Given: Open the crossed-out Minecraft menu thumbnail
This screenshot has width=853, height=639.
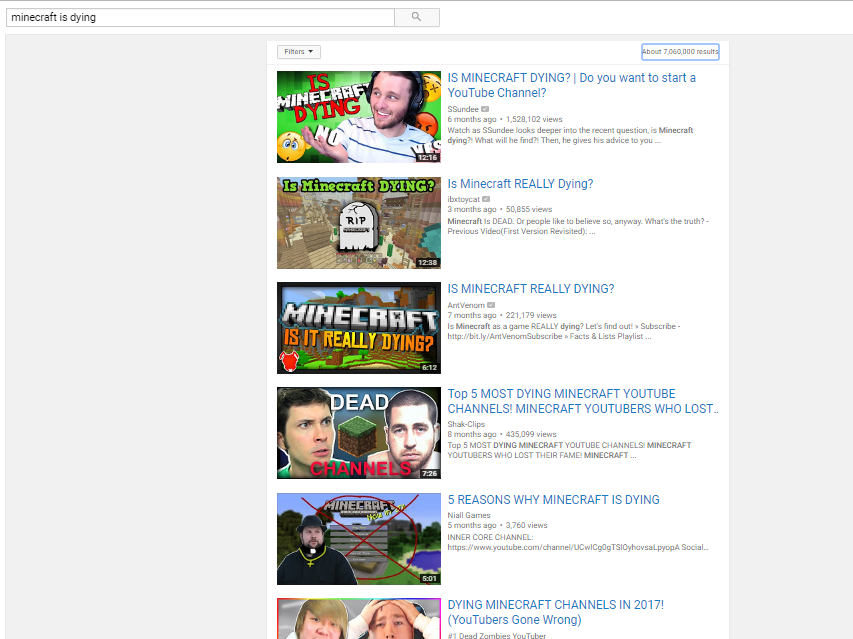Looking at the screenshot, I should coord(359,539).
